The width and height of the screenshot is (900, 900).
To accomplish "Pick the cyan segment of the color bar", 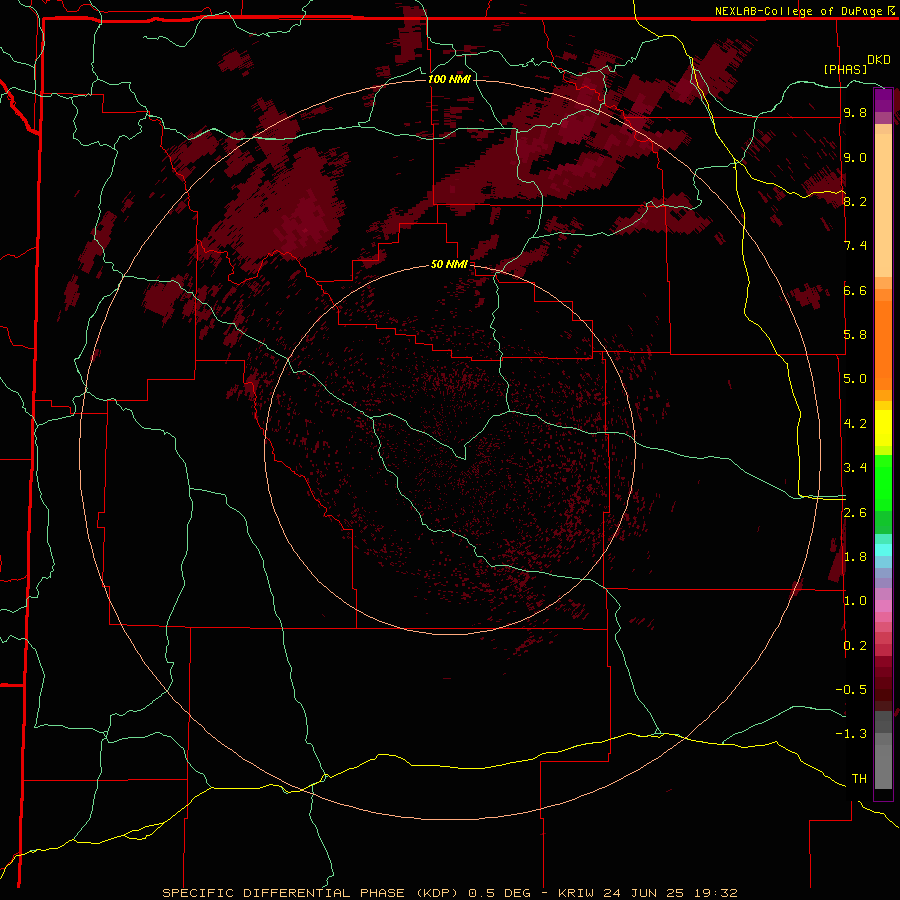I will [x=883, y=550].
